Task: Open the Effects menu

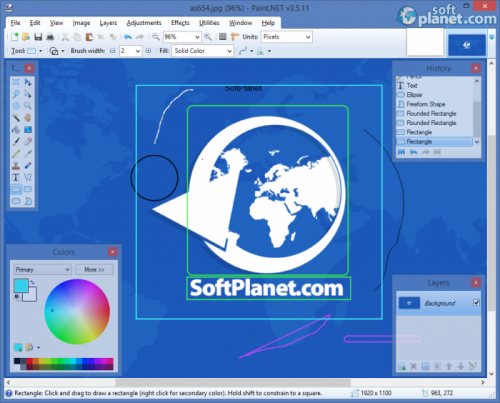Action: click(x=180, y=23)
